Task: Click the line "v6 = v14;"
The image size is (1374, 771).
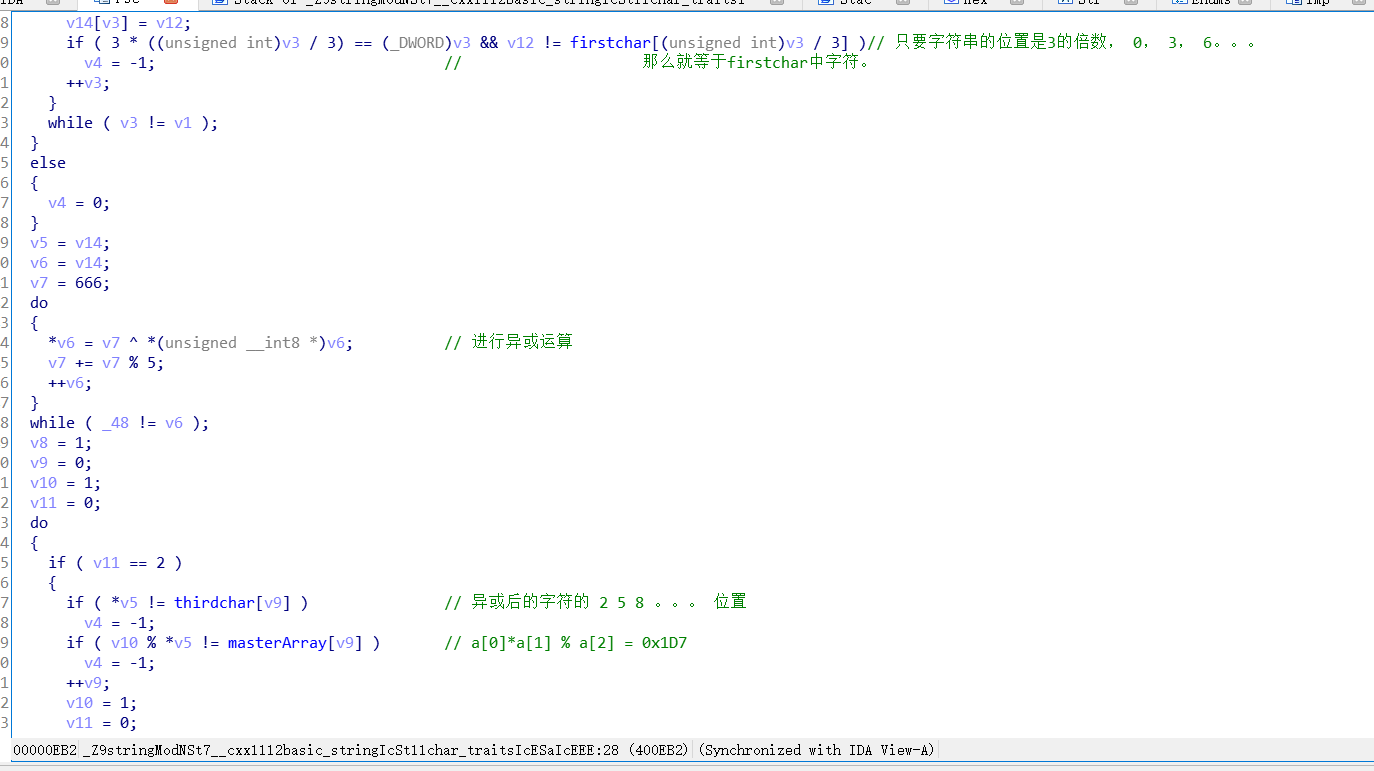Action: tap(70, 262)
